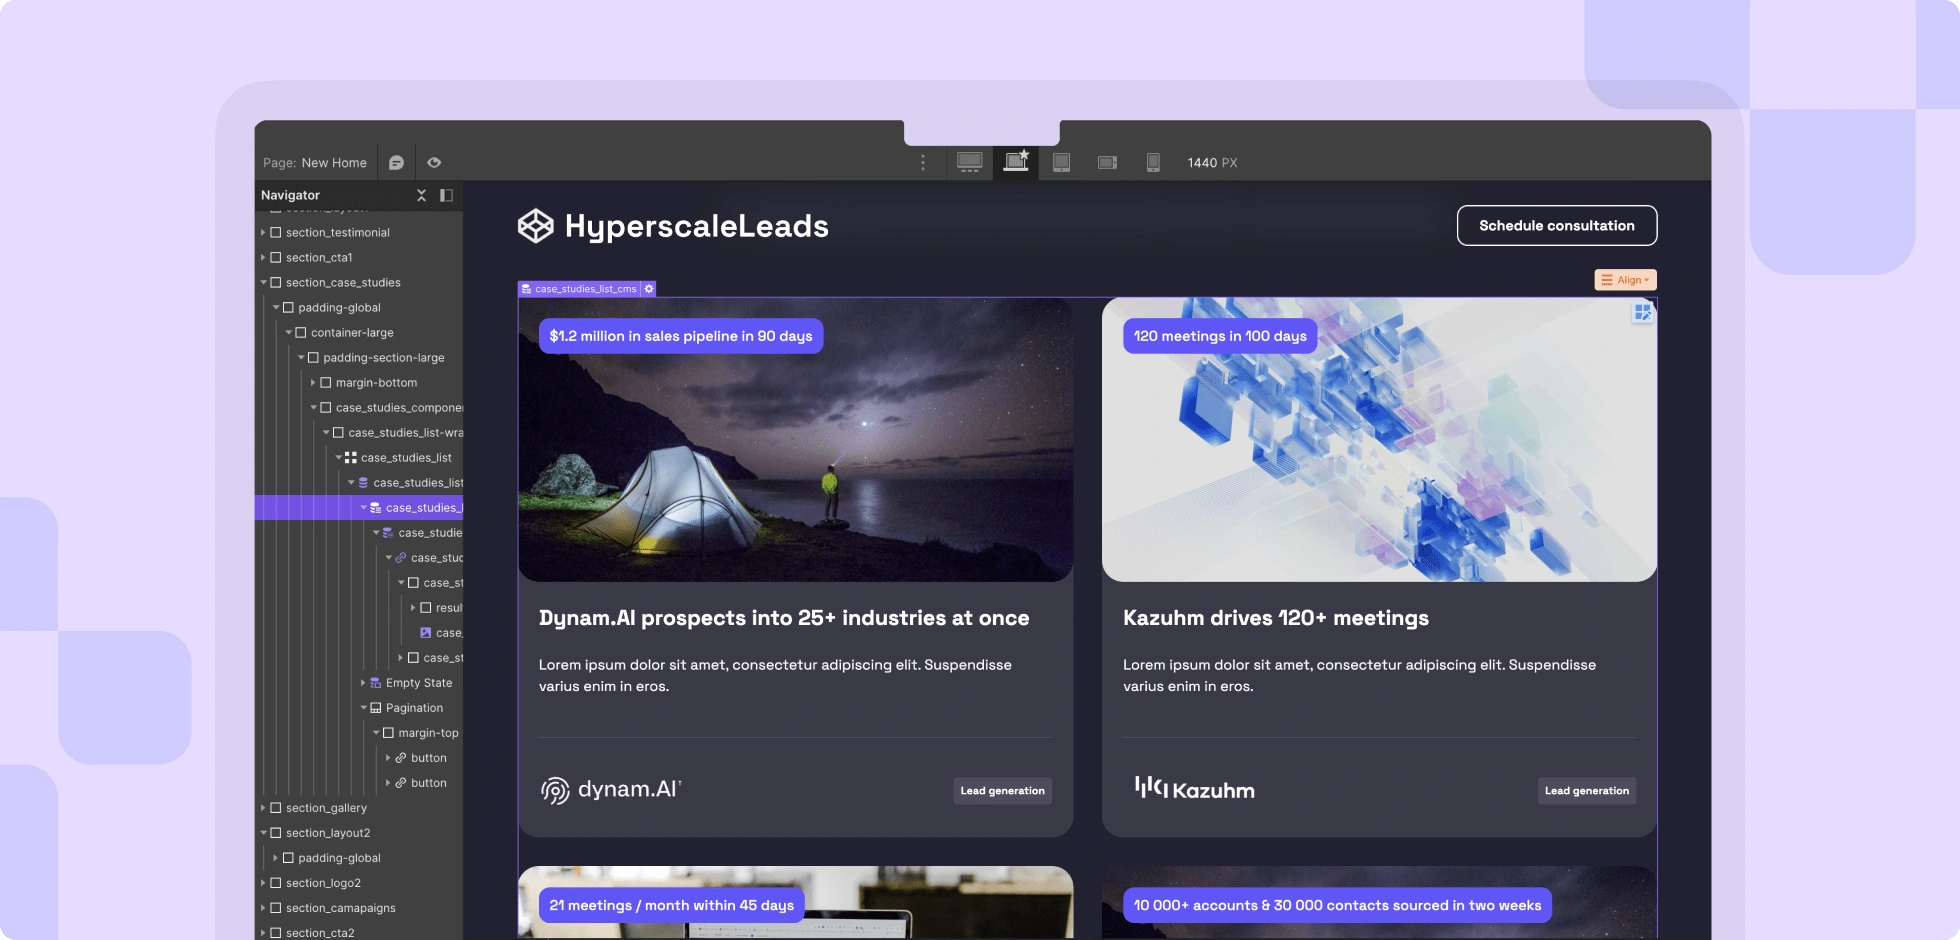Collapse the section_layout2 node arrow
Image resolution: width=1960 pixels, height=940 pixels.
(263, 833)
